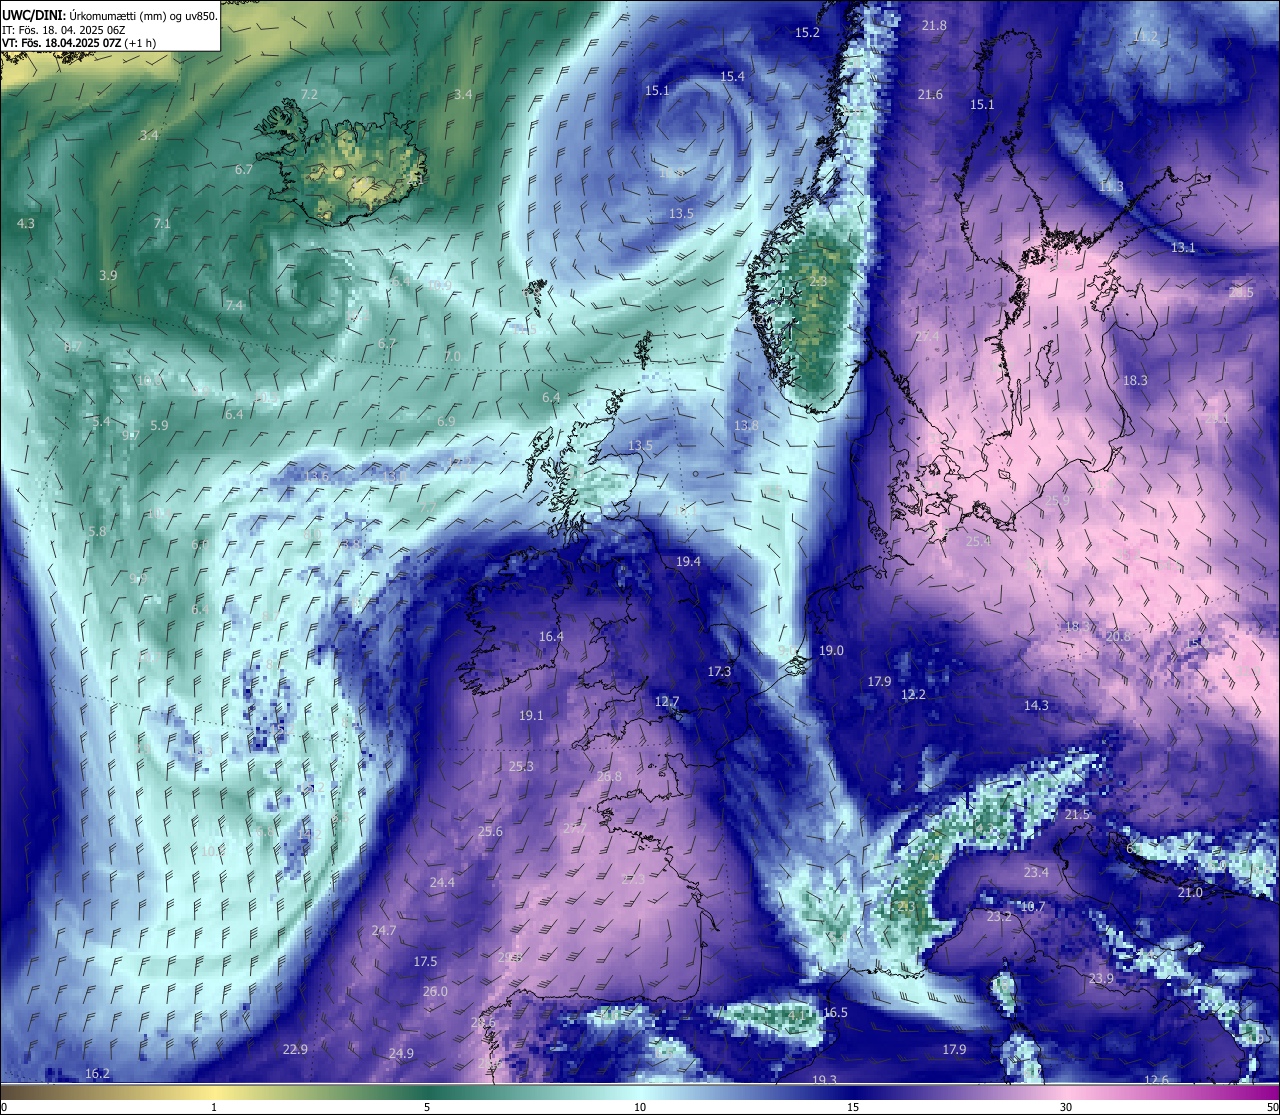
Task: Click the map value "13.8"
Action: (746, 426)
